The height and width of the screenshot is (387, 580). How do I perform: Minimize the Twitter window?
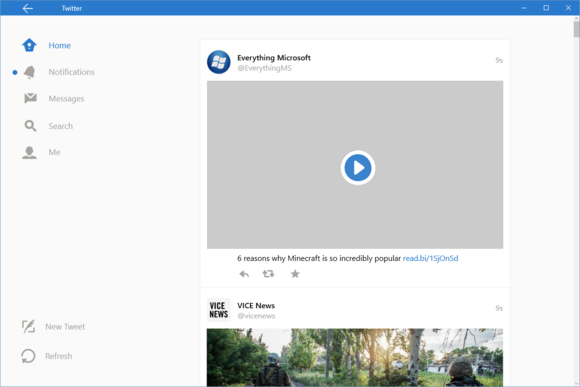pos(524,8)
